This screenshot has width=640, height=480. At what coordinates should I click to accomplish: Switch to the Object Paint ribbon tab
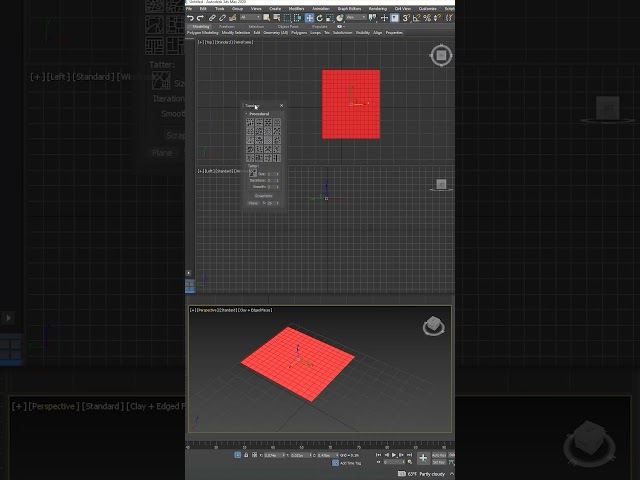(288, 27)
